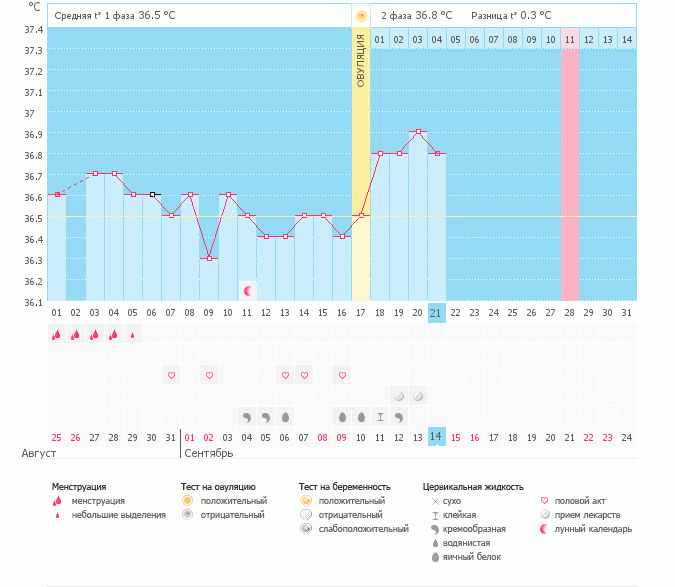Click the menstruation drop icon on cycle day 01

click(x=57, y=335)
